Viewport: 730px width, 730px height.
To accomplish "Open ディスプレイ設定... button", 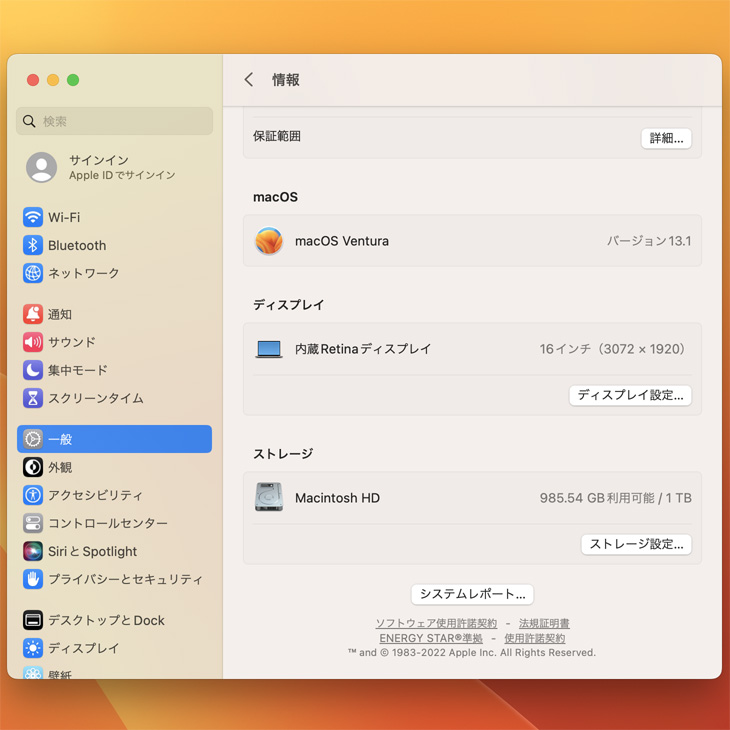I will pos(630,395).
